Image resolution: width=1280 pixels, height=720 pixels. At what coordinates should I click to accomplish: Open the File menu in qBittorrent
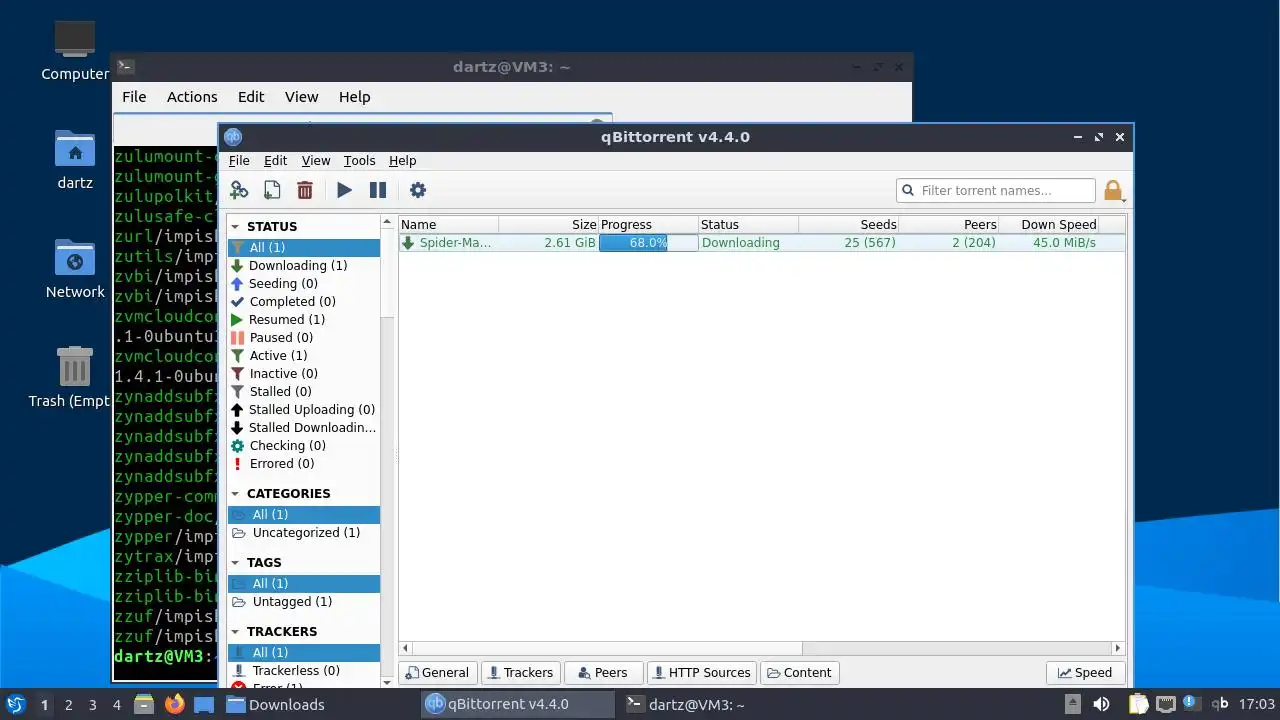[x=239, y=160]
